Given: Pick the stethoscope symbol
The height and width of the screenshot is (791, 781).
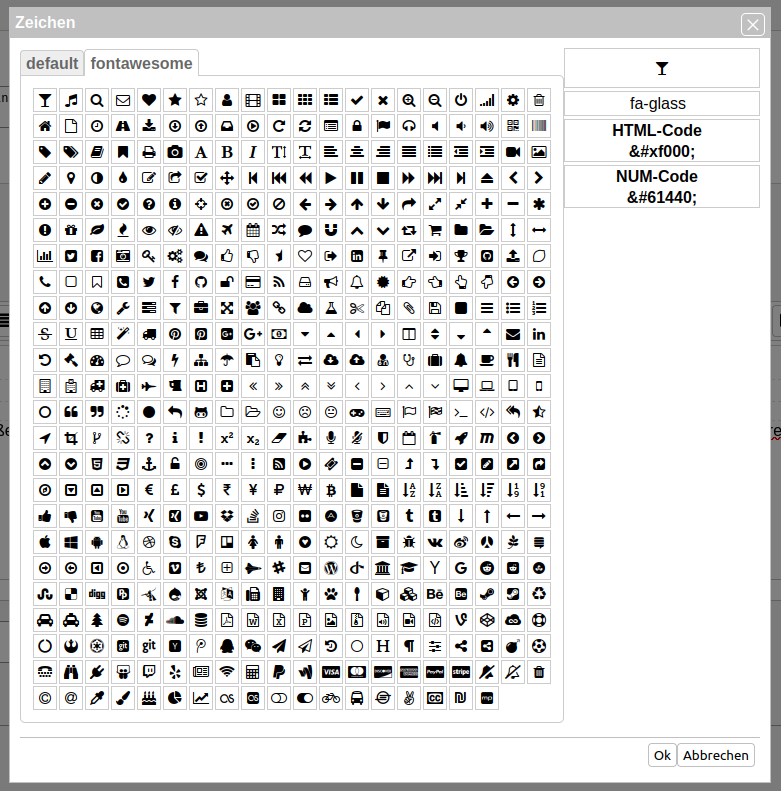Looking at the screenshot, I should tap(409, 360).
